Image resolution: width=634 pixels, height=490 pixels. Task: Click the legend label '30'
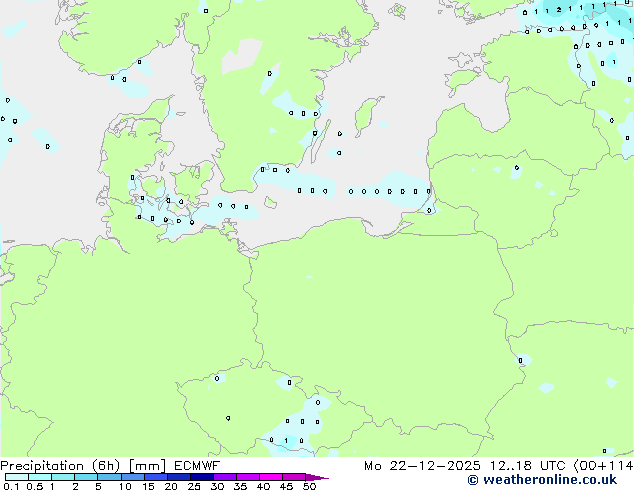coord(217,486)
